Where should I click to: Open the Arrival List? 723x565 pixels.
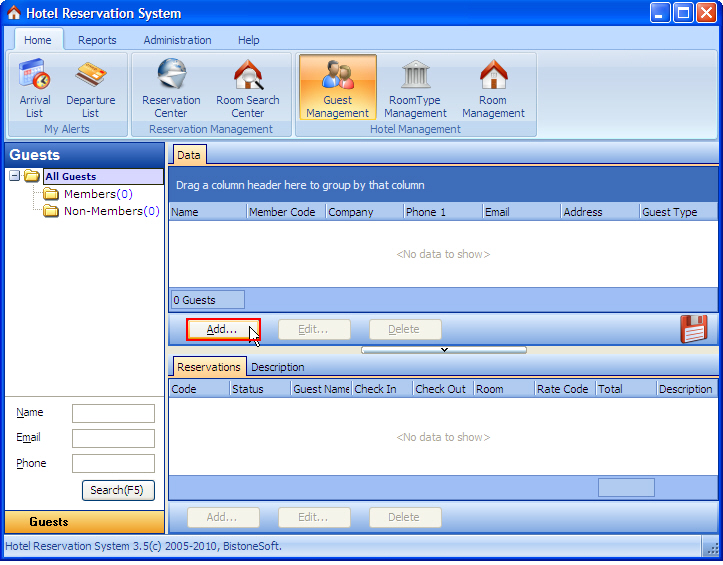35,88
